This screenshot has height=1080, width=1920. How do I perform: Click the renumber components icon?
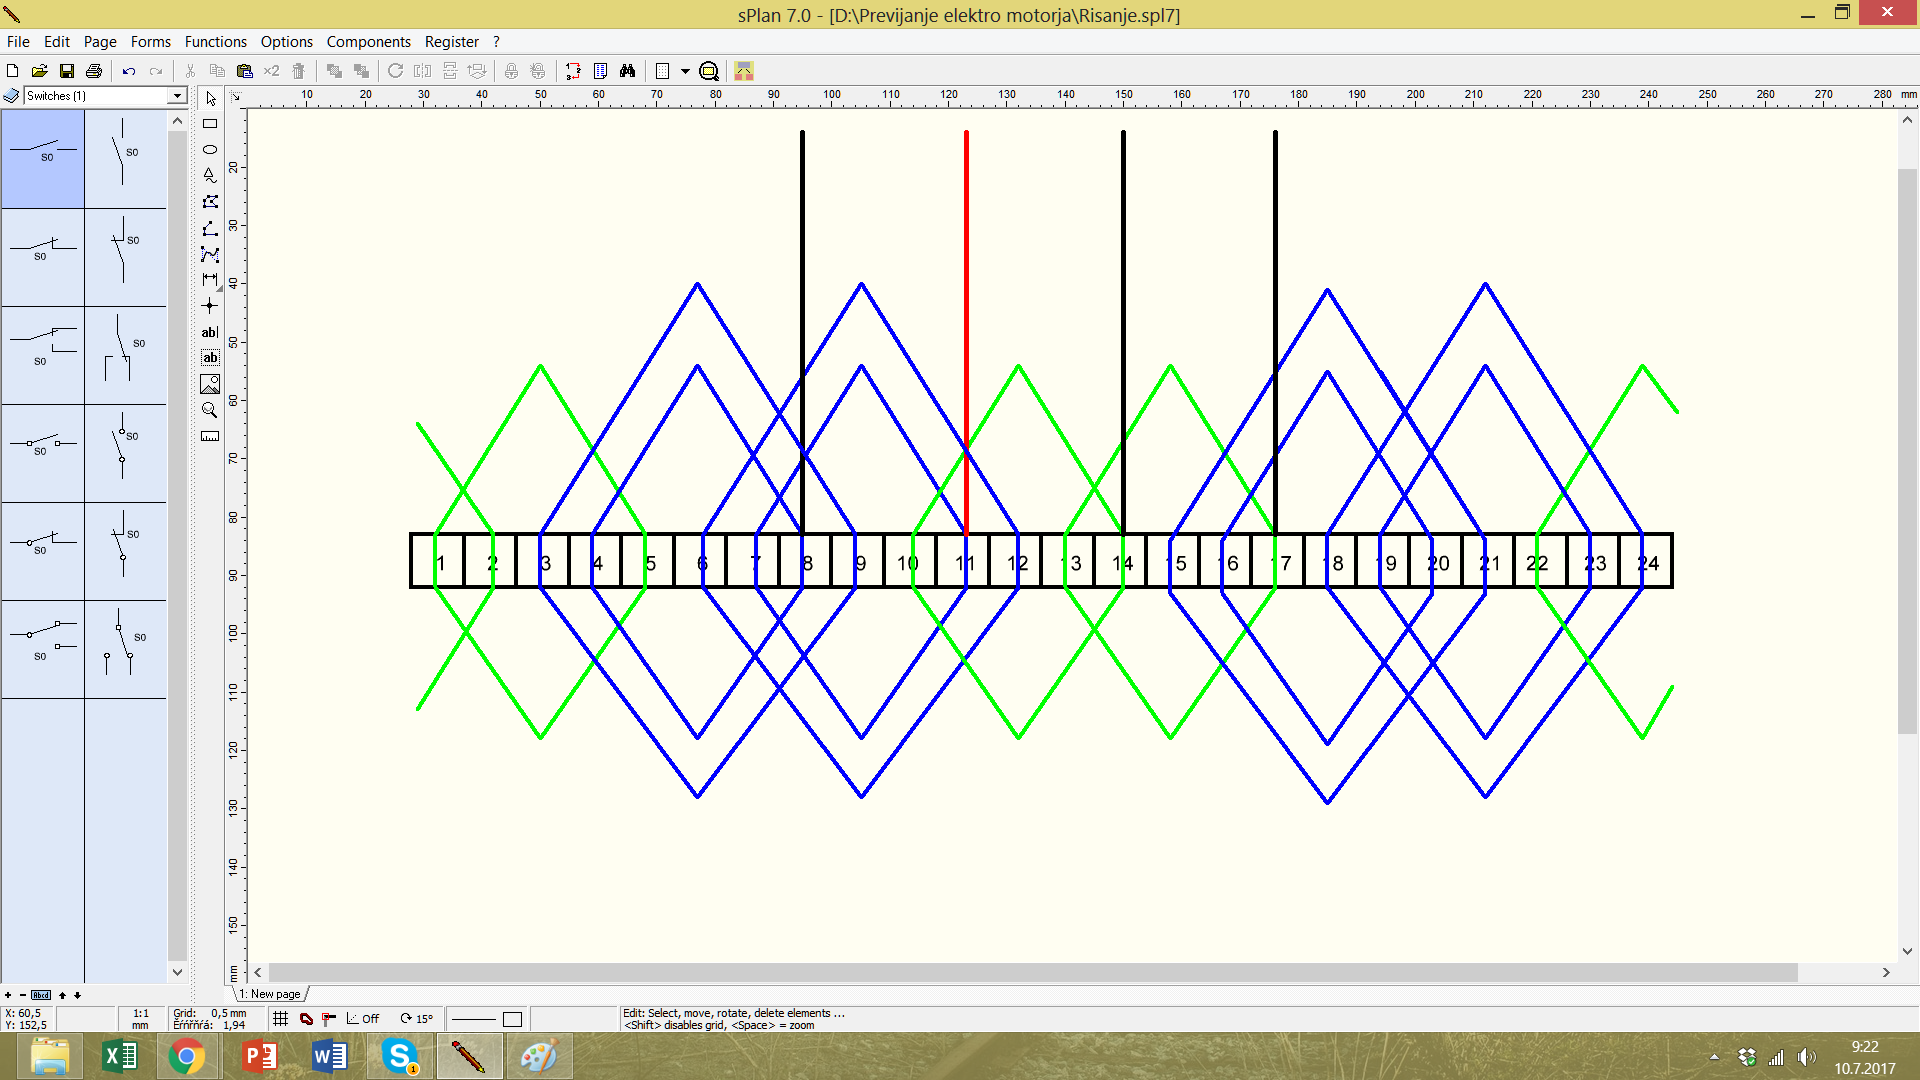coord(573,71)
